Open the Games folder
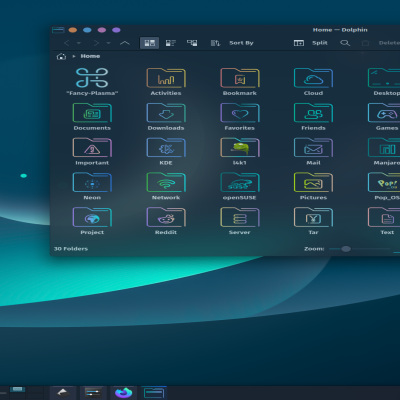The image size is (400, 400). click(x=385, y=117)
